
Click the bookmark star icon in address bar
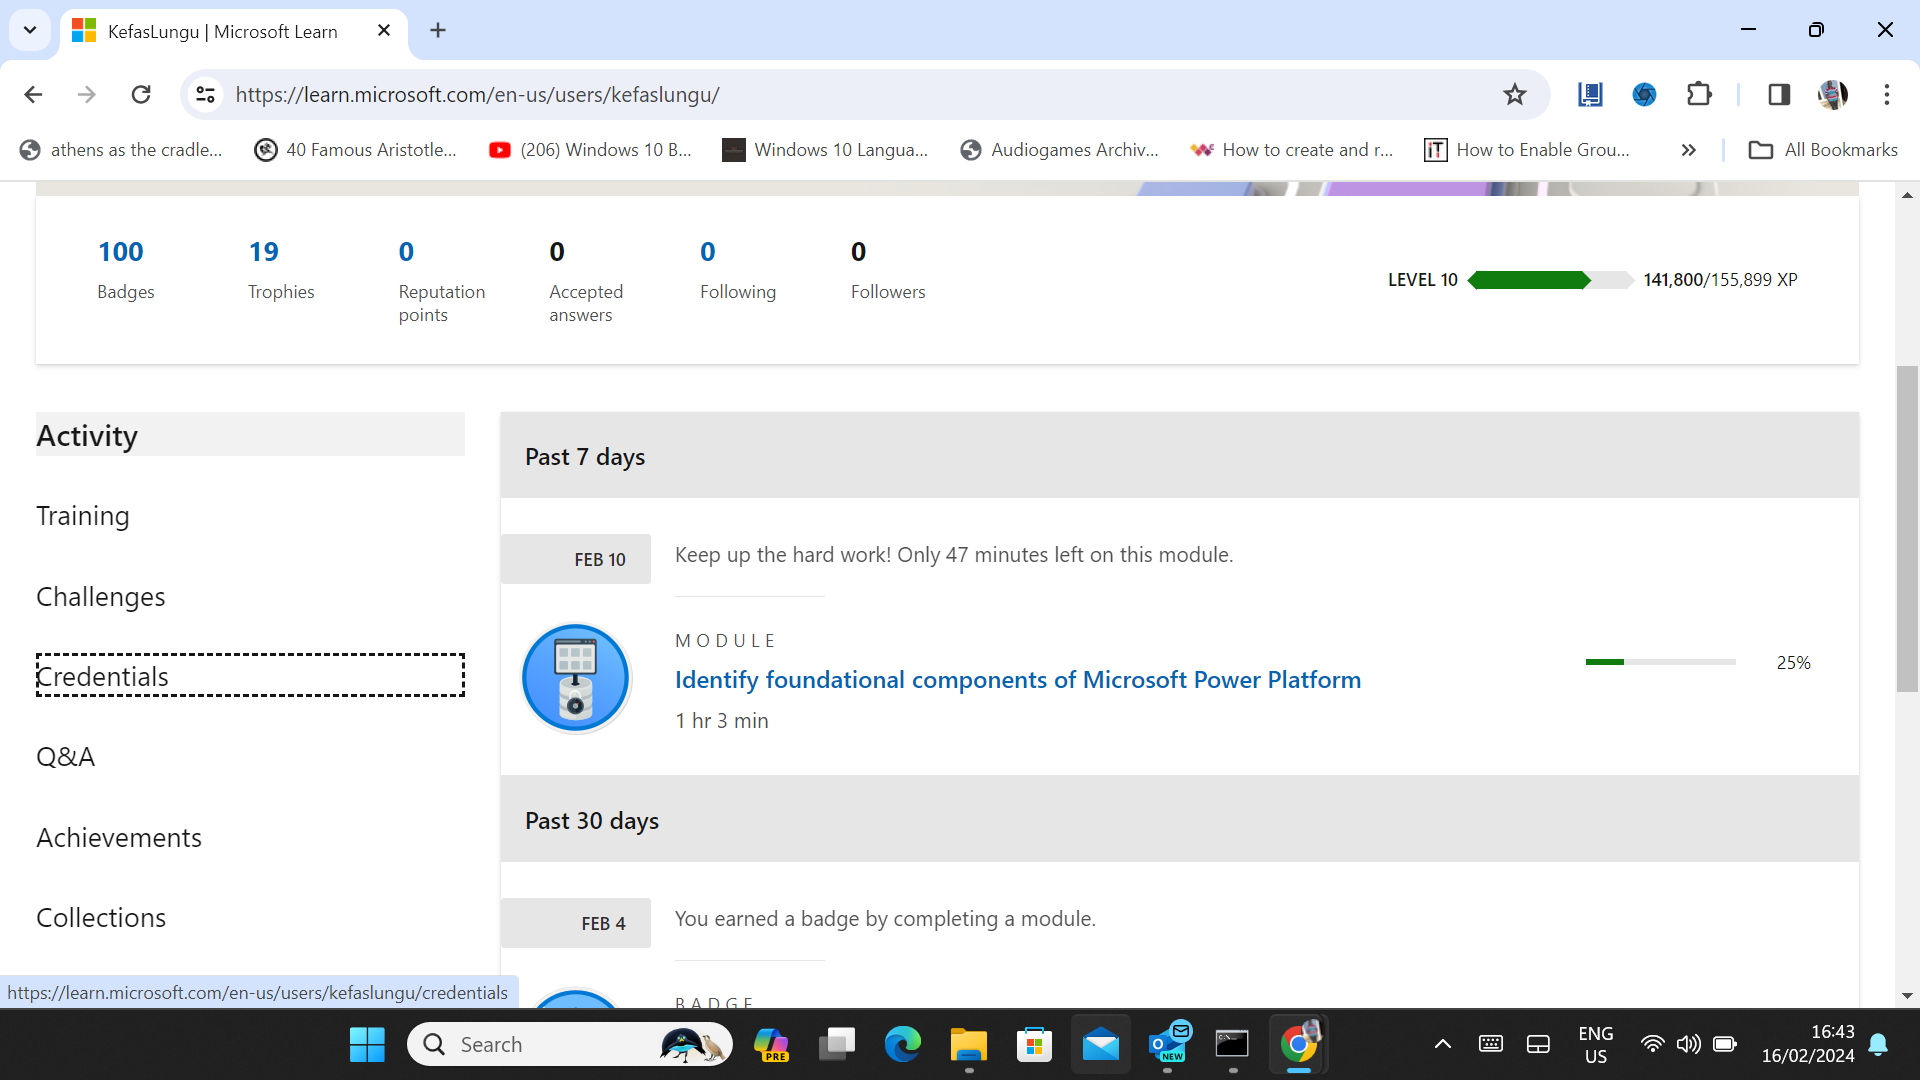[x=1514, y=95]
